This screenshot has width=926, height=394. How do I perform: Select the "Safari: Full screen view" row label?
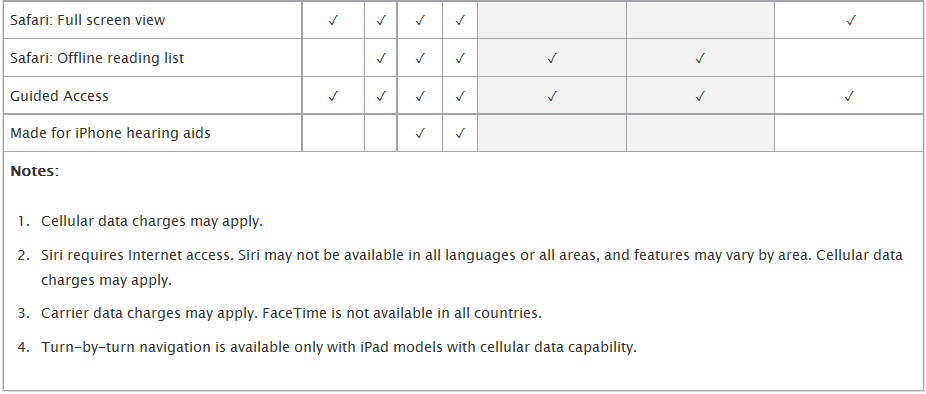[x=88, y=20]
